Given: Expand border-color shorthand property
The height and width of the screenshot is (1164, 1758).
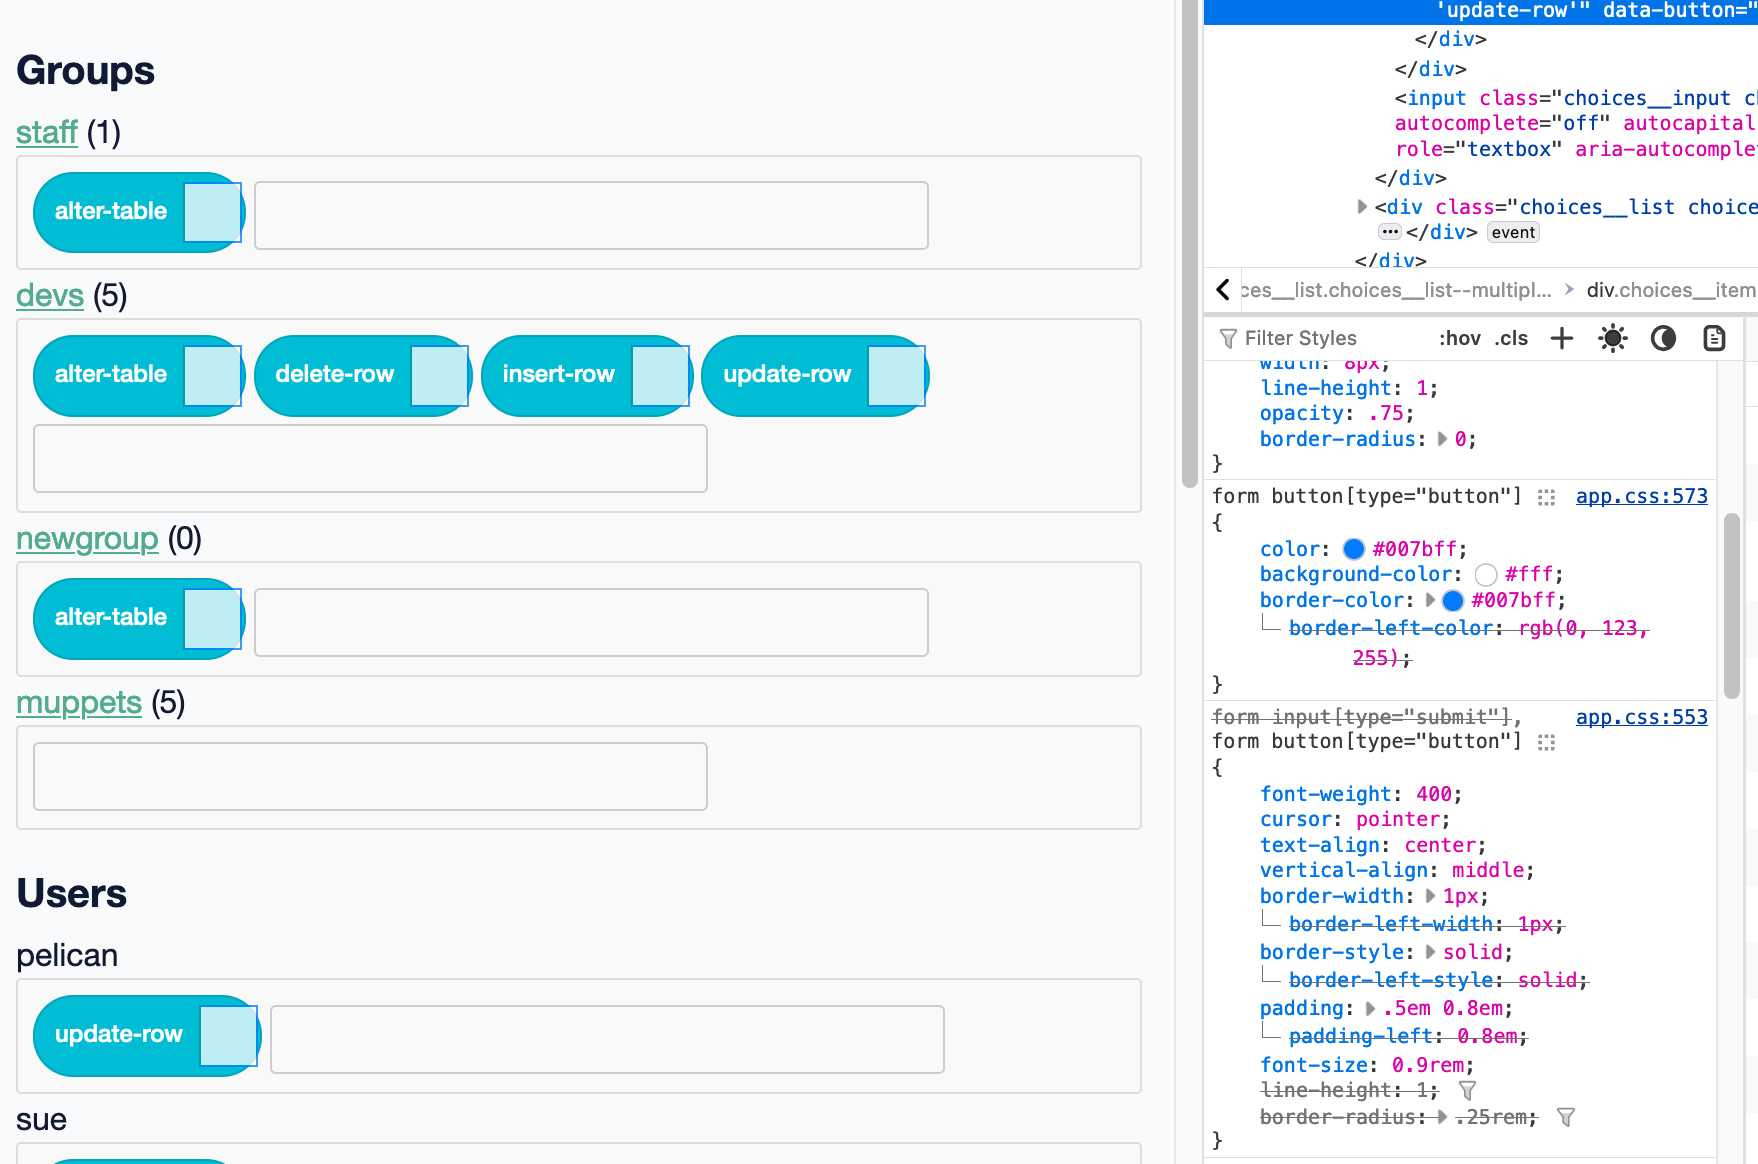Looking at the screenshot, I should (x=1431, y=600).
